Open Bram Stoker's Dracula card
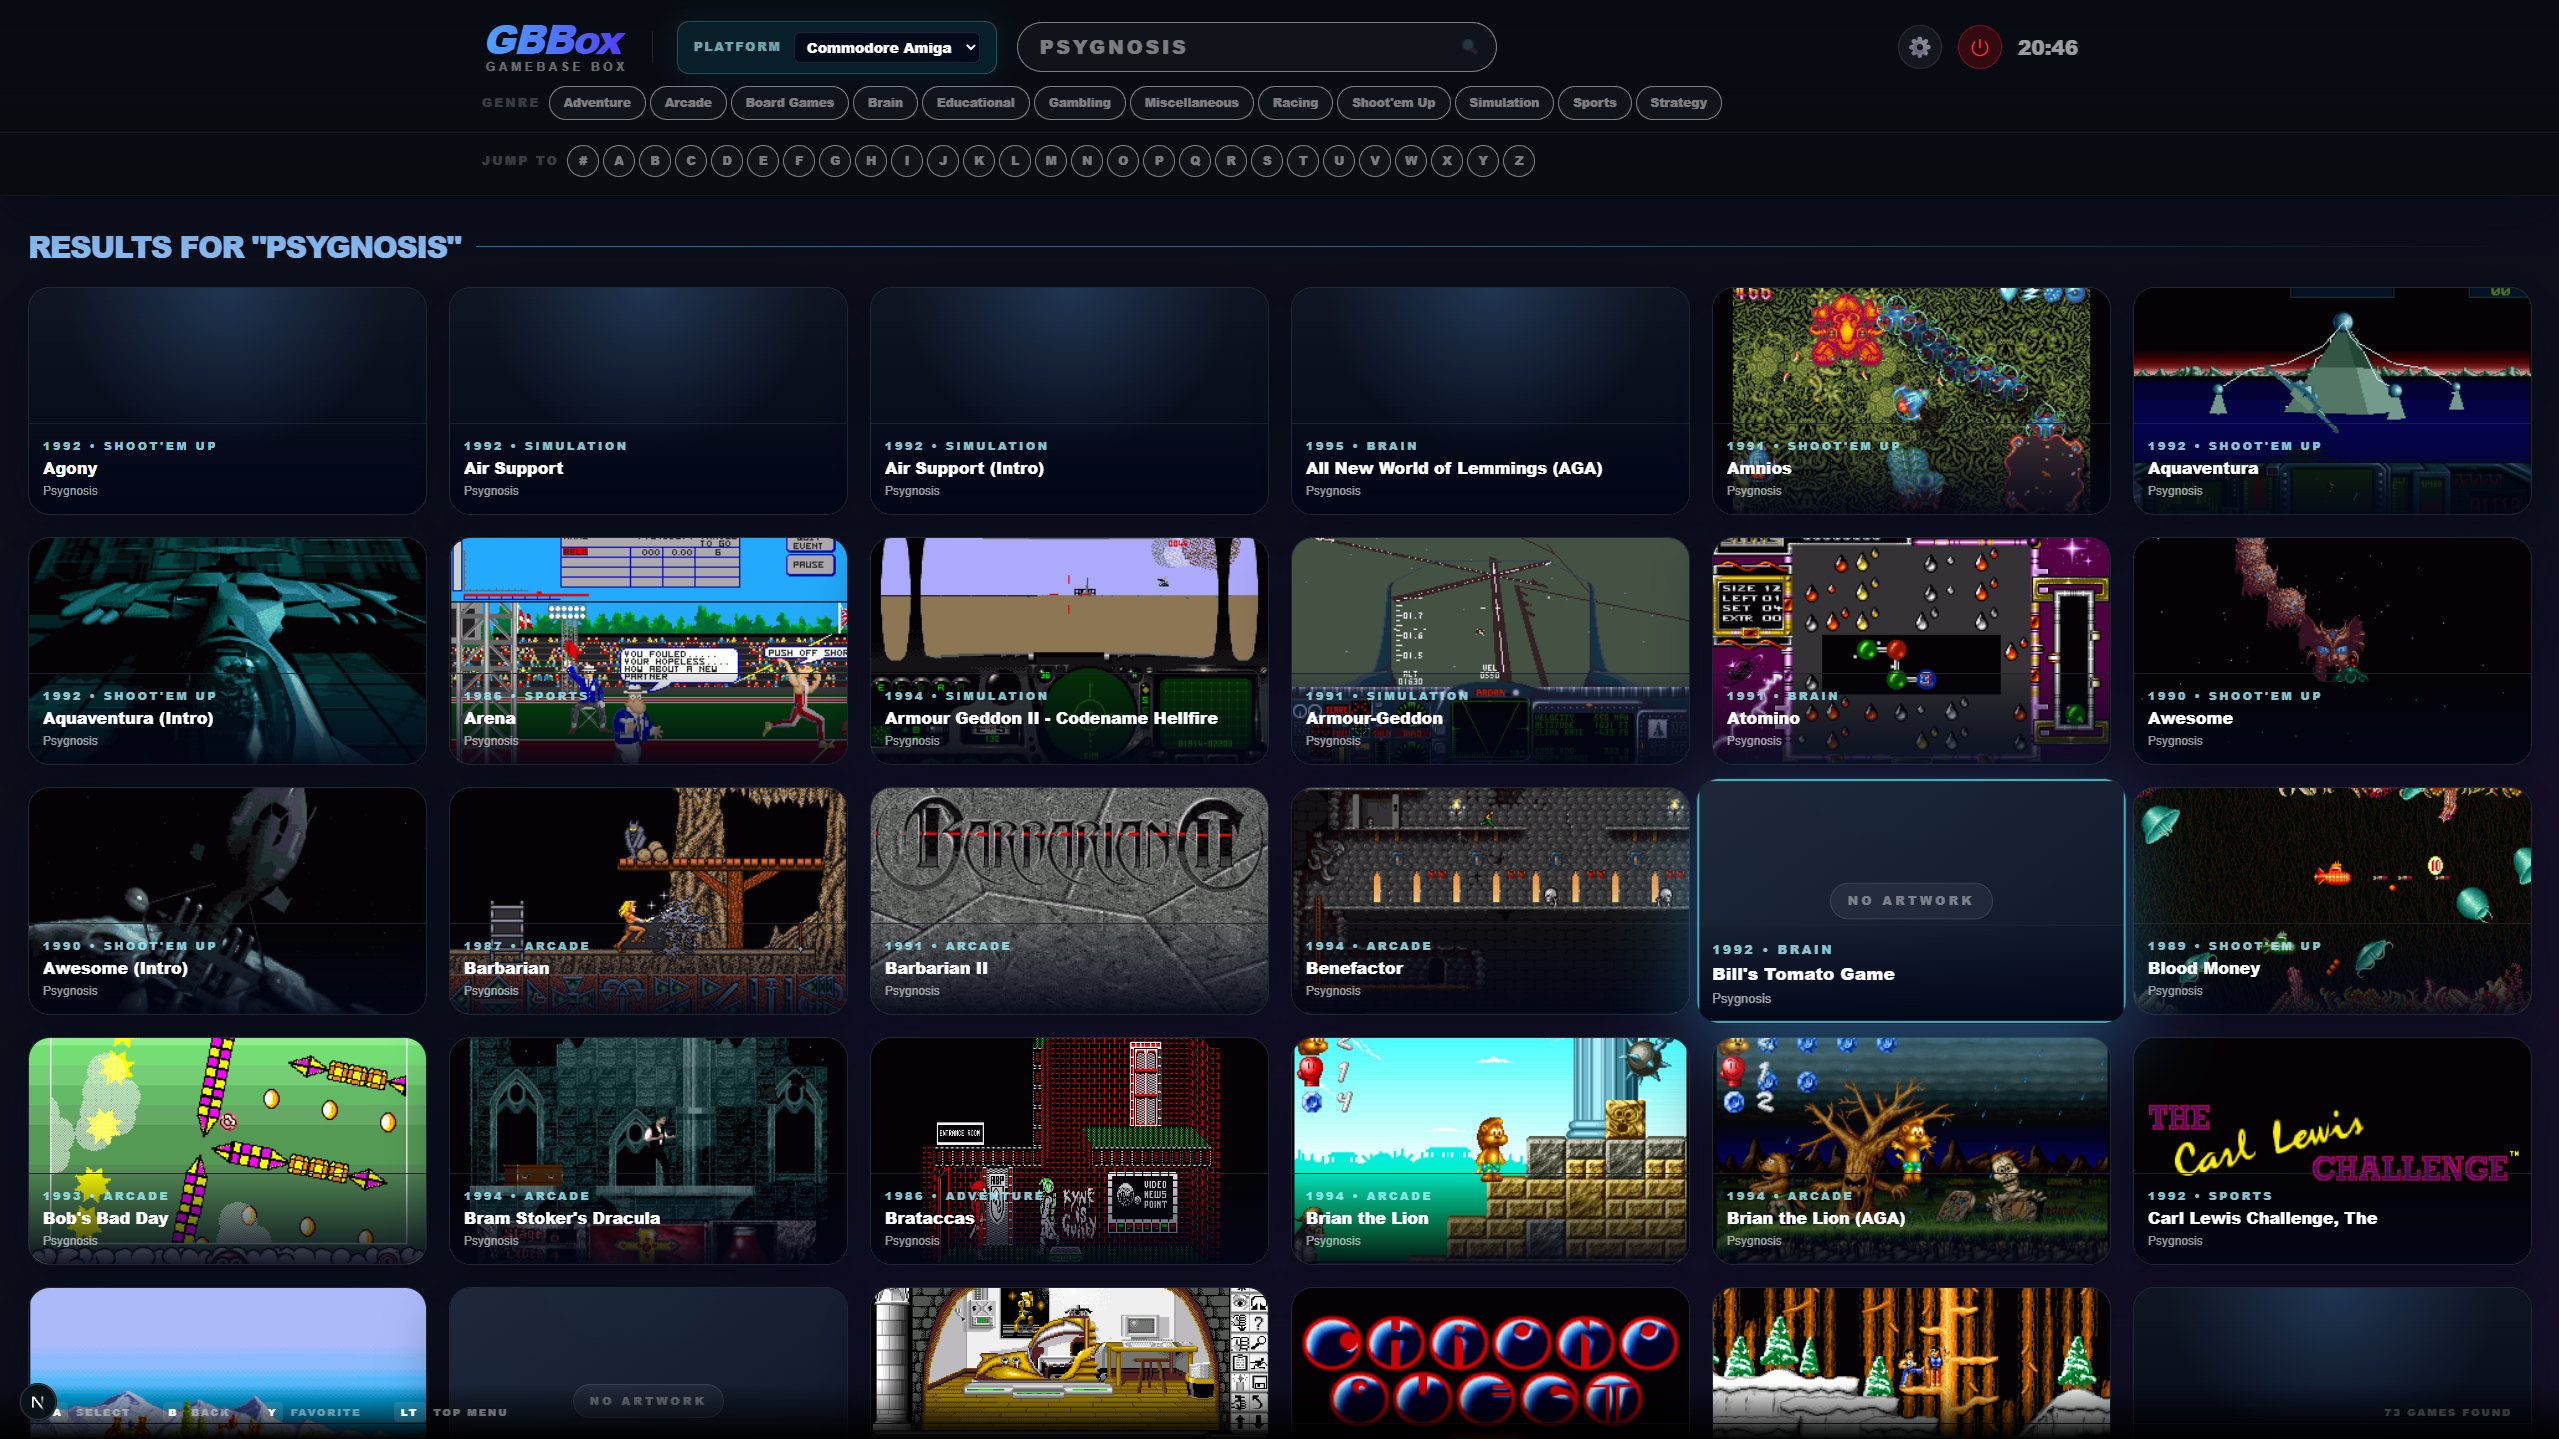The height and width of the screenshot is (1439, 2559). pos(648,1151)
